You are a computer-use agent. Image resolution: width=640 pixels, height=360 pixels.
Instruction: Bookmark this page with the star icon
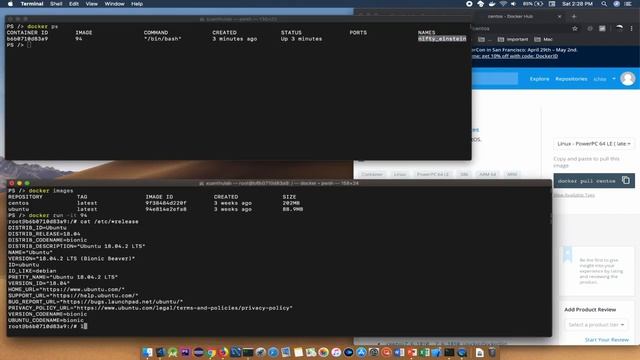[x=575, y=29]
